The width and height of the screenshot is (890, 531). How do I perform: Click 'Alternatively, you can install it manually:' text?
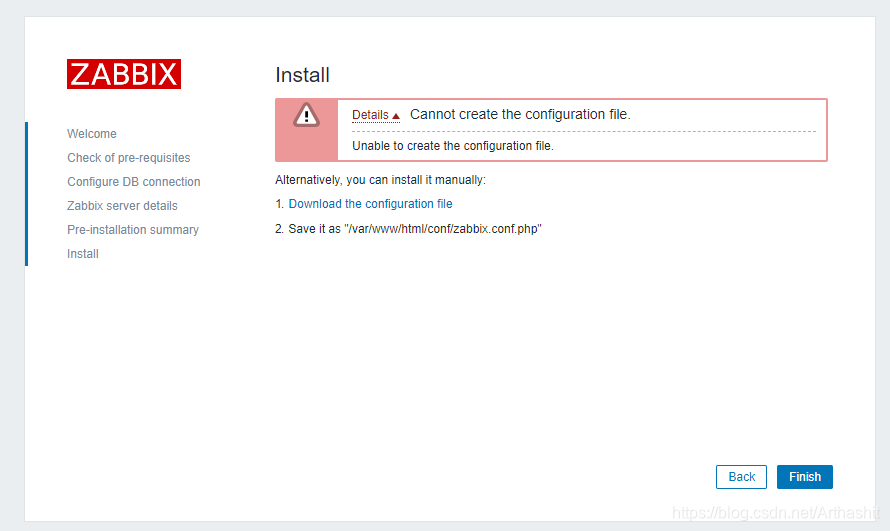[x=380, y=180]
